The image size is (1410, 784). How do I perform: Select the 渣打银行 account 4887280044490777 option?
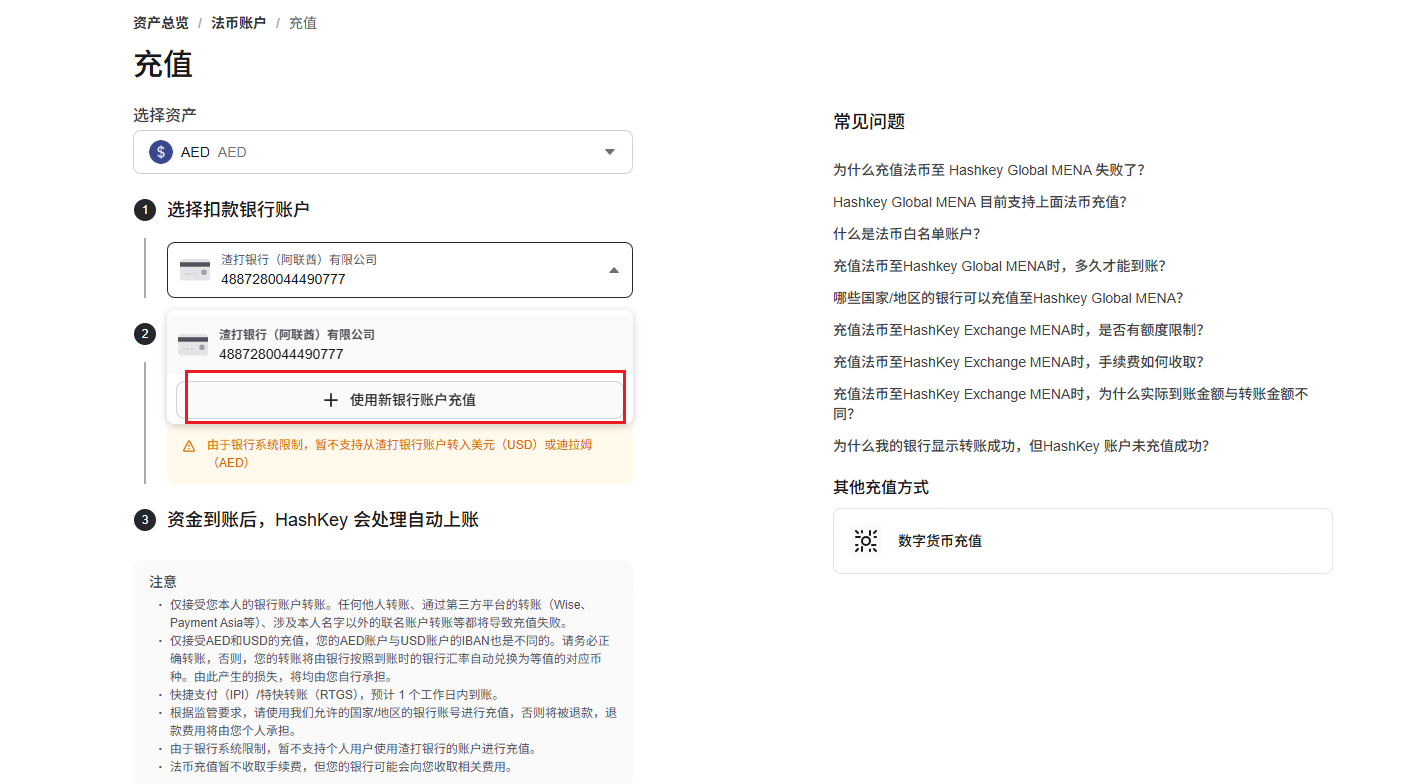[x=400, y=345]
